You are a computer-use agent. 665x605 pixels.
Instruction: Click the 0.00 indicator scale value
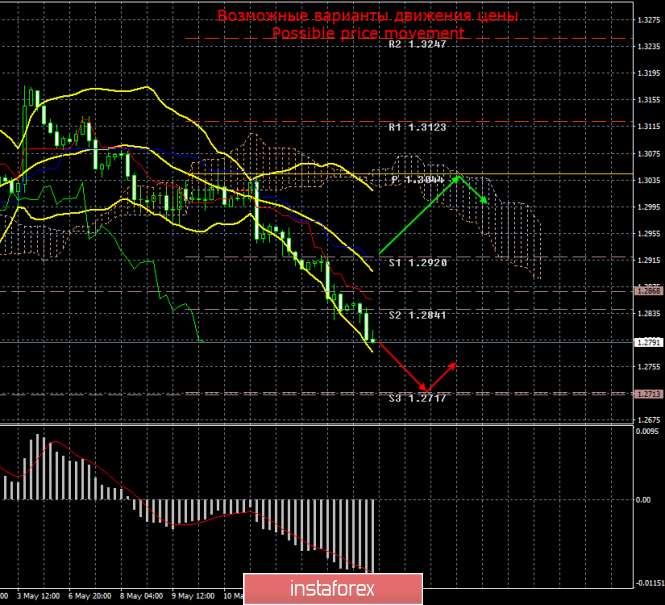[x=643, y=500]
